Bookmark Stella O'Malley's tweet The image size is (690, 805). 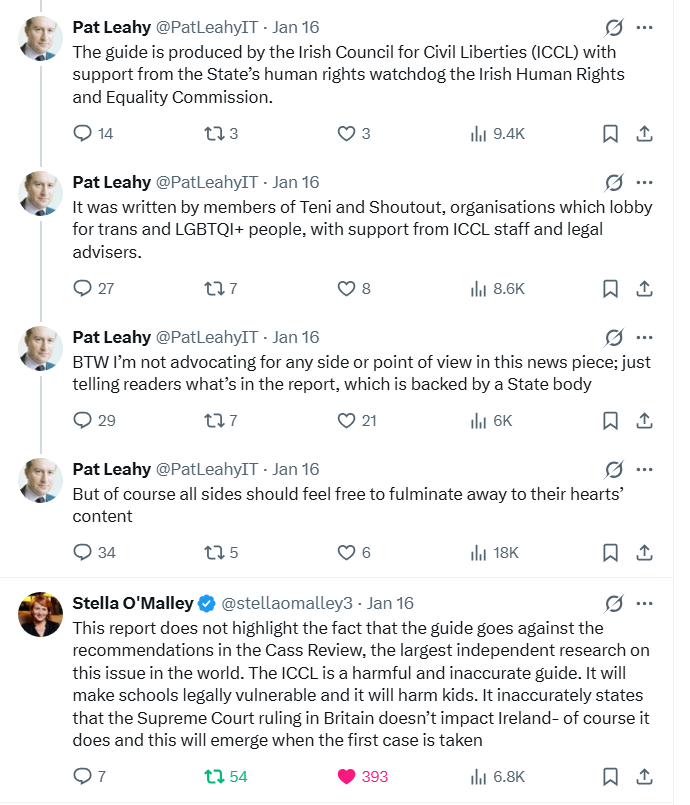(610, 776)
